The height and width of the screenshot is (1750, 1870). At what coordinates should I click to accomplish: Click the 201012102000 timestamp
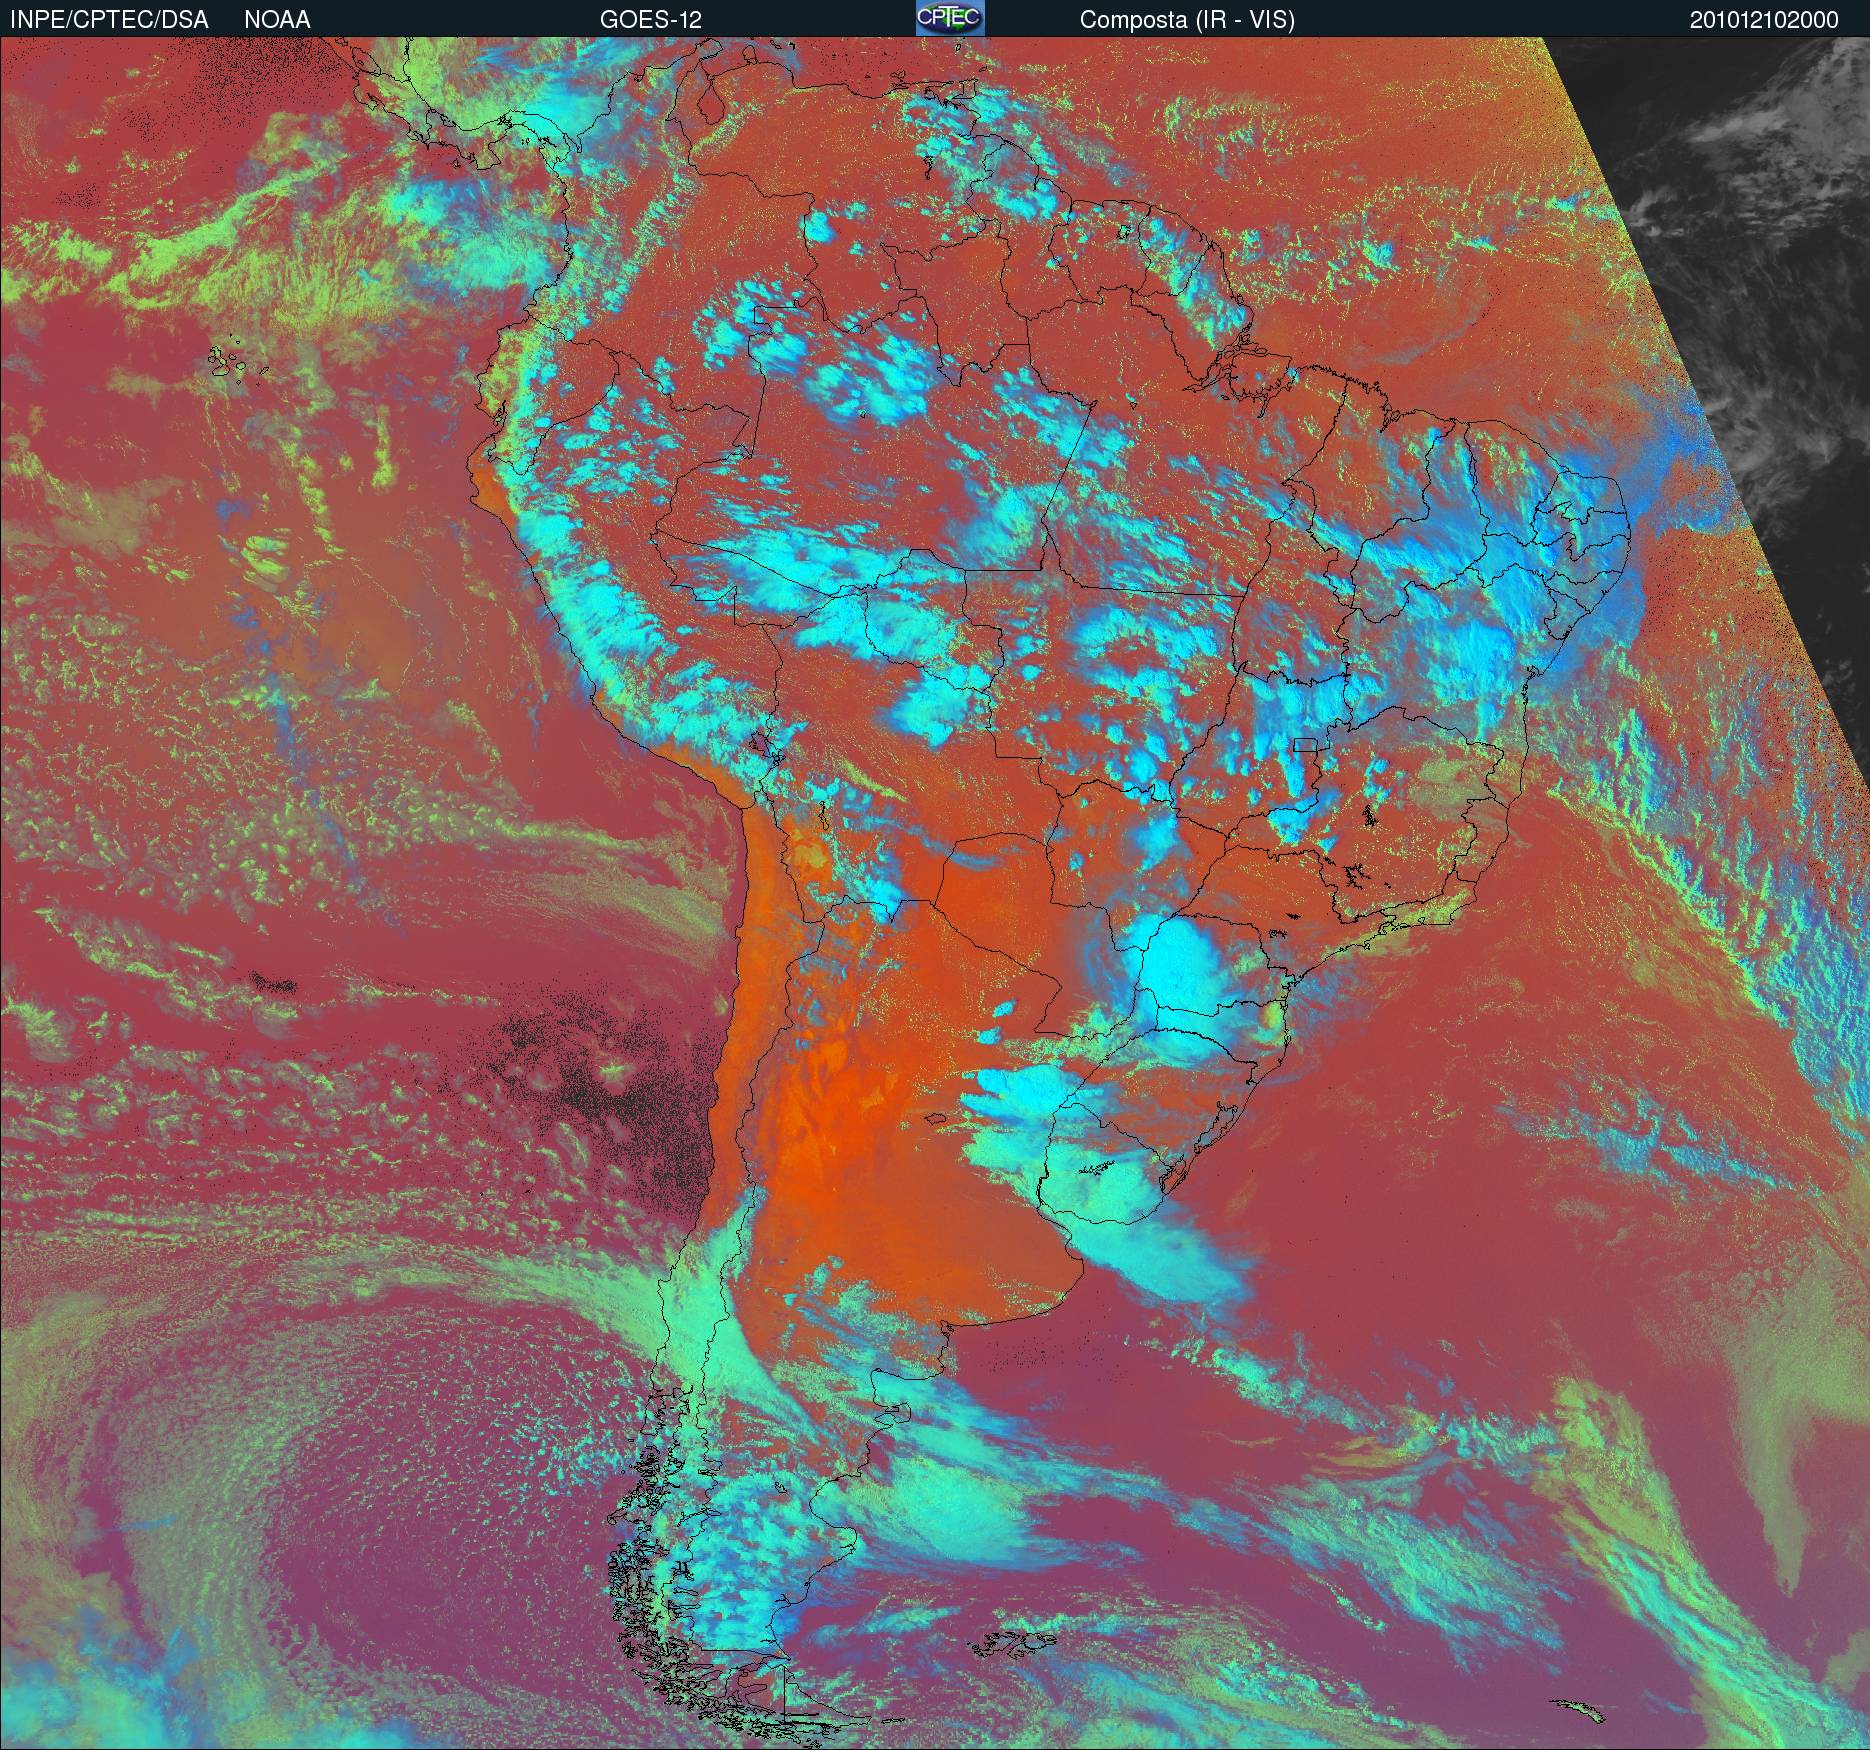tap(1764, 19)
